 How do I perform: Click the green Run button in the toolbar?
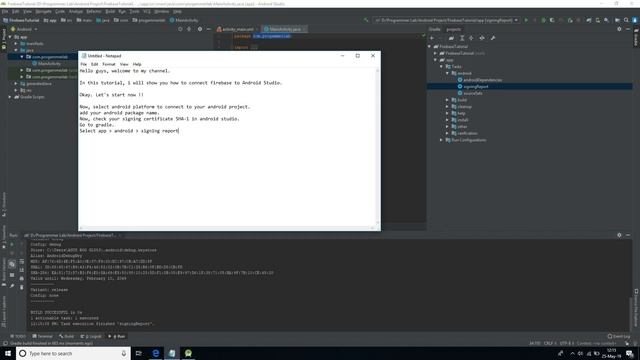click(526, 20)
